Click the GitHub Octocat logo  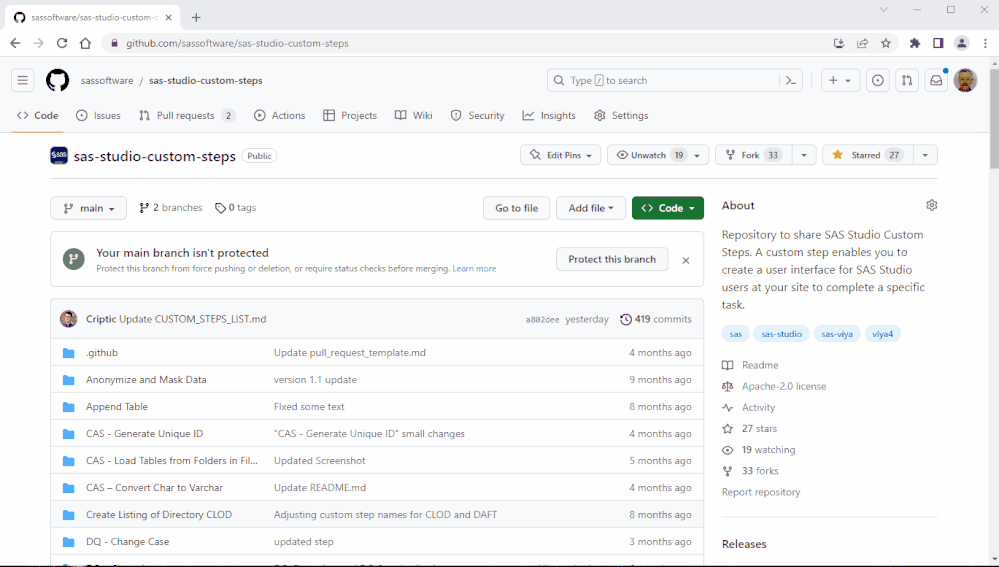58,81
